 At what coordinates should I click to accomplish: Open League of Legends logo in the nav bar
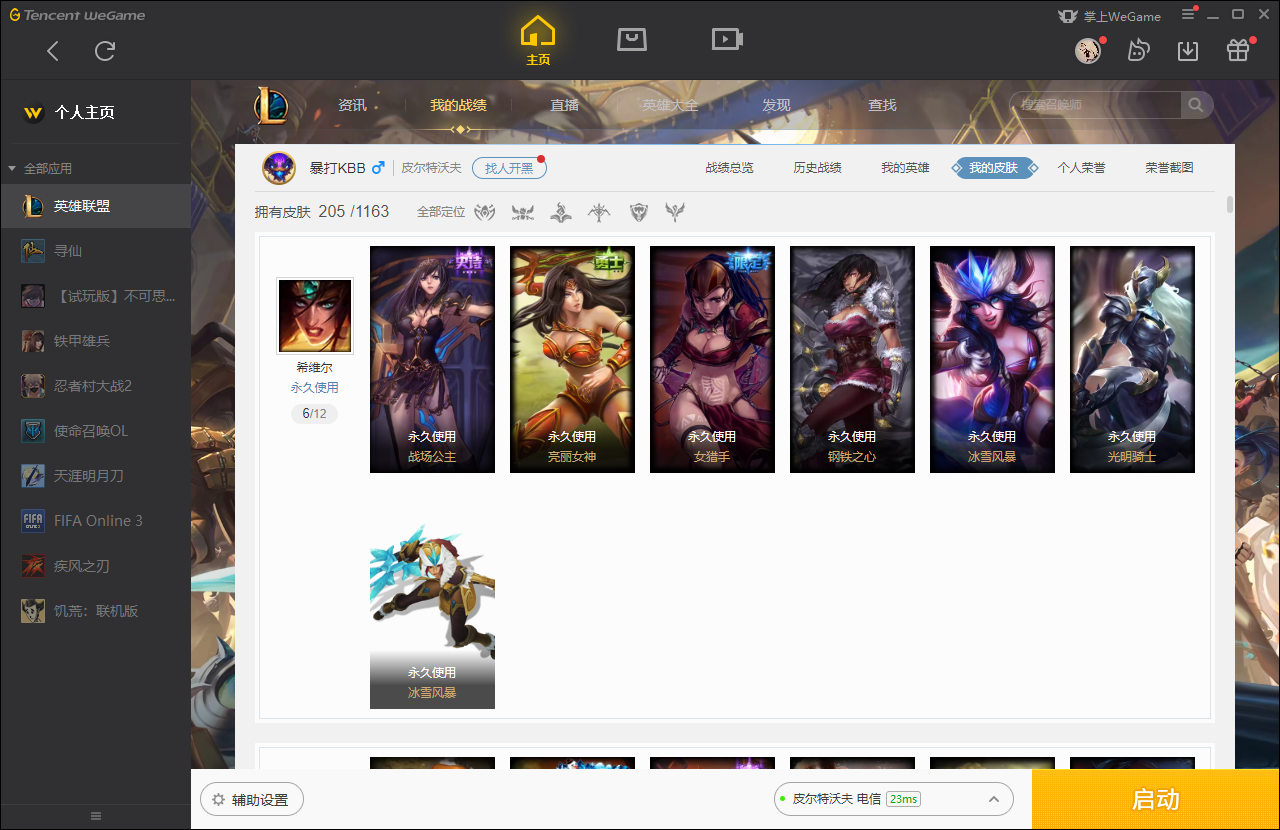click(x=270, y=105)
